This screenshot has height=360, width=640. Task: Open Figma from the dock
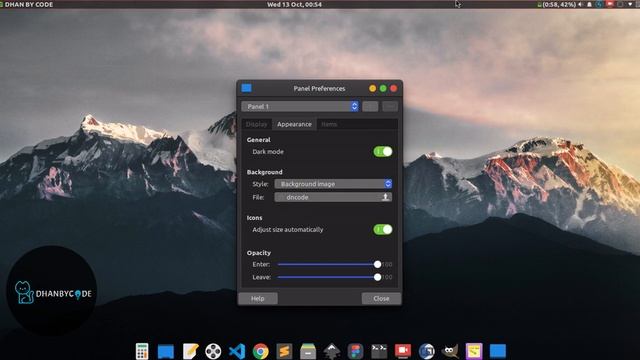pyautogui.click(x=355, y=351)
